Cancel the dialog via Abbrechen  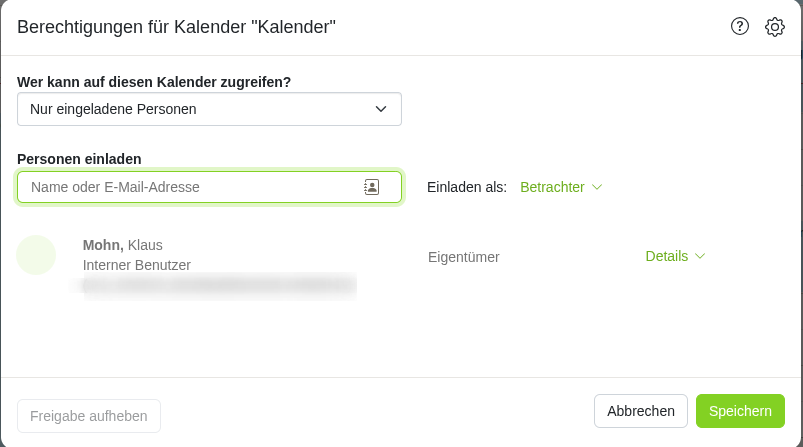click(x=641, y=411)
